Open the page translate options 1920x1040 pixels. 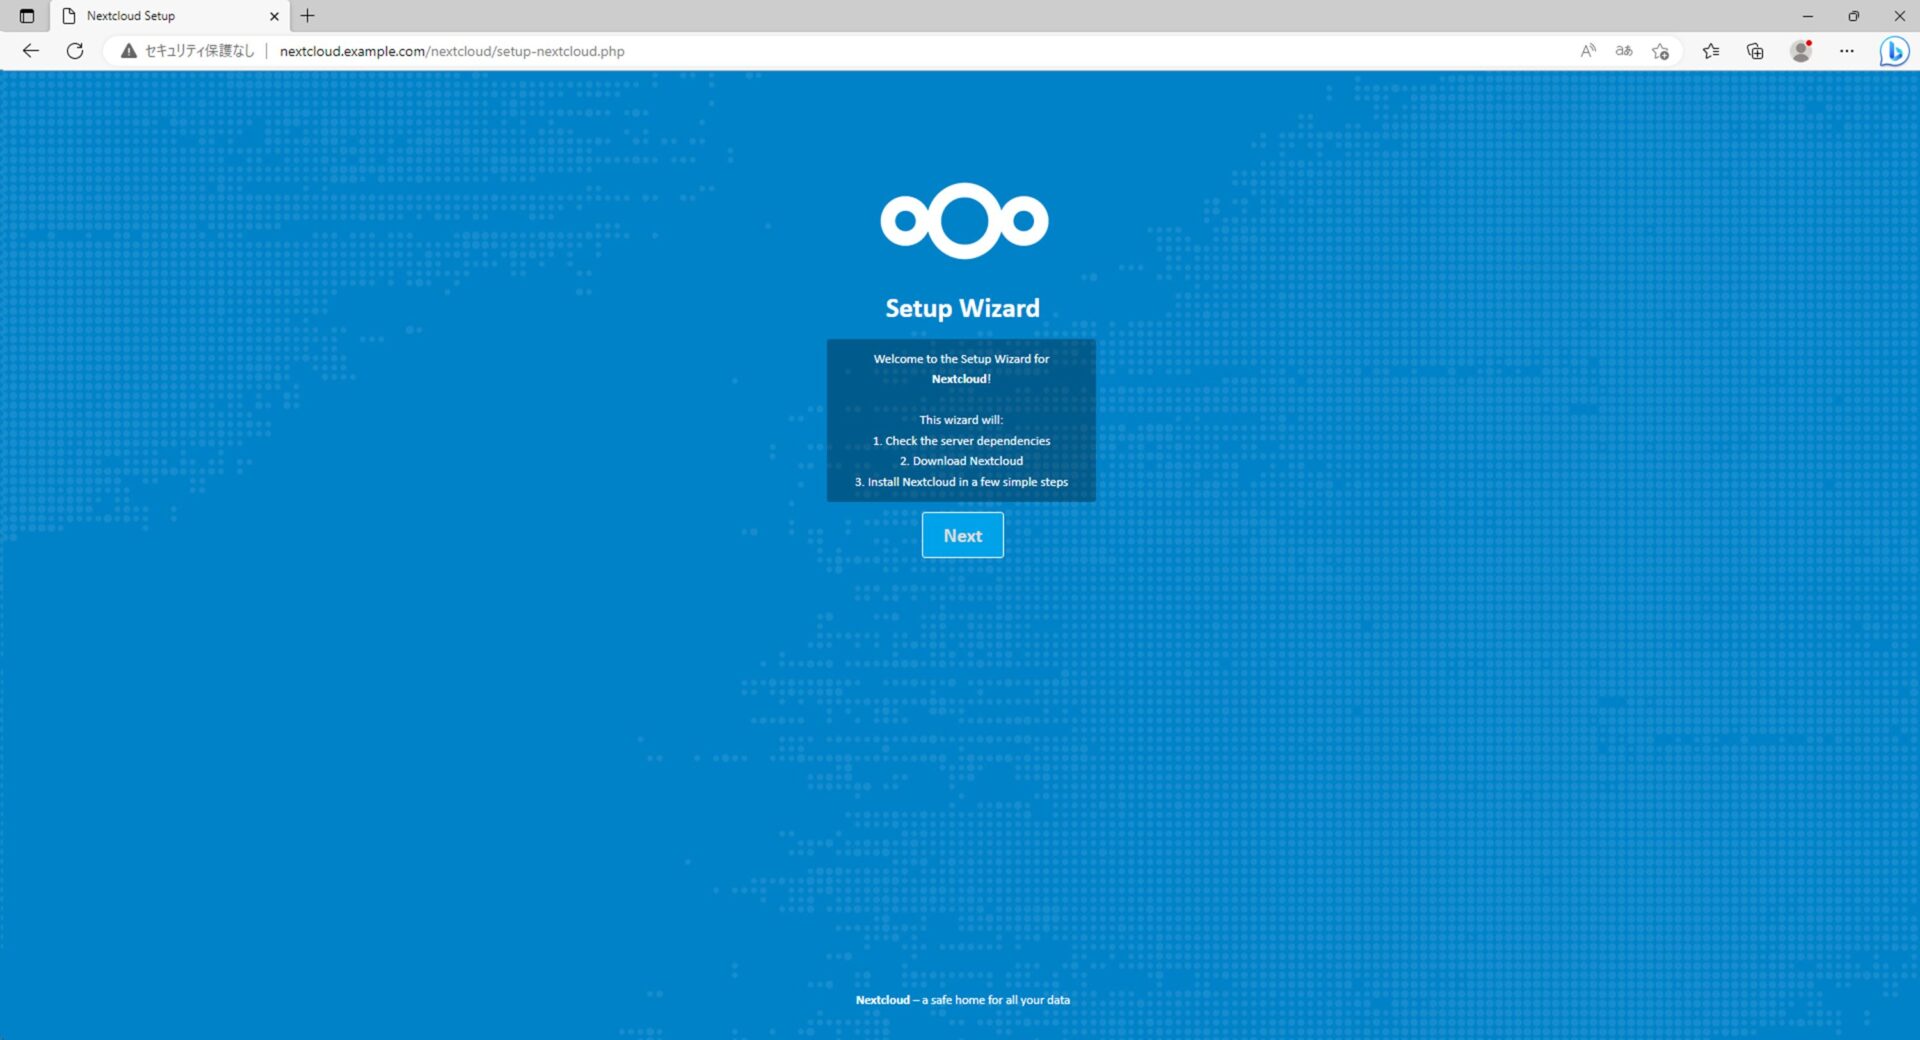[1623, 51]
